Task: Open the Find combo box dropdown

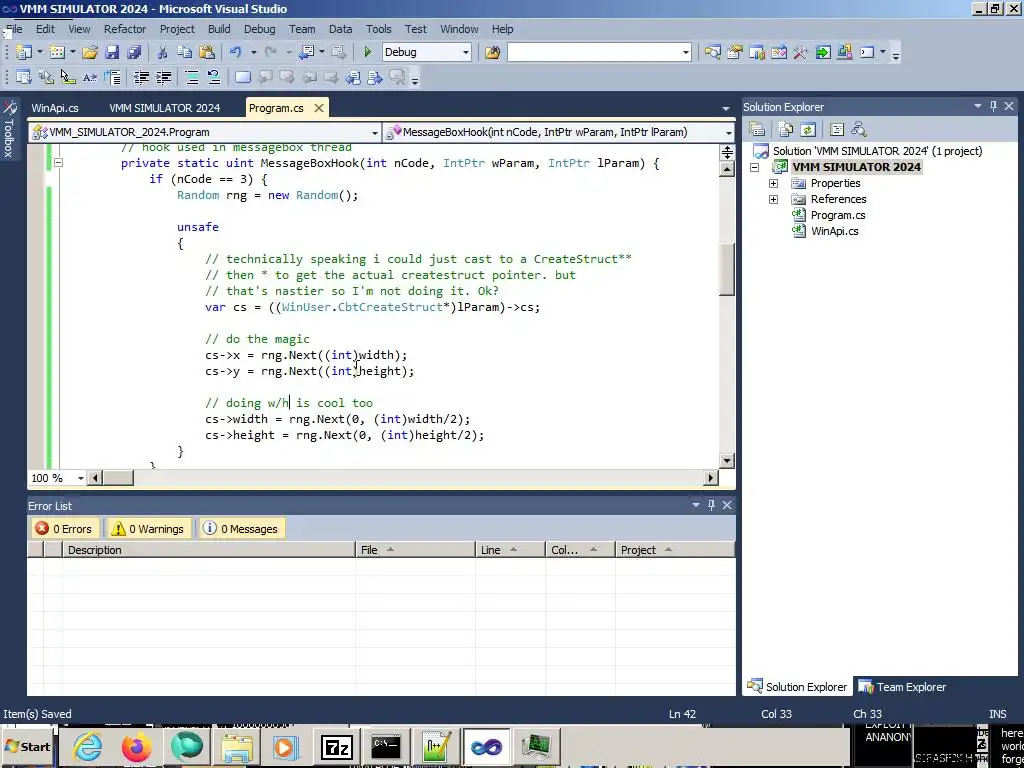Action: pos(686,52)
